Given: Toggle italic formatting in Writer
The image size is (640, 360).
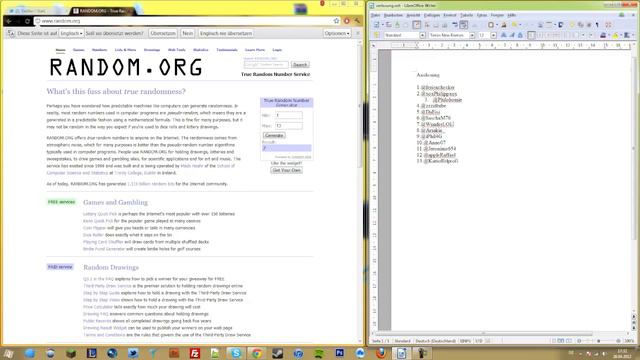Looking at the screenshot, I should click(x=512, y=35).
